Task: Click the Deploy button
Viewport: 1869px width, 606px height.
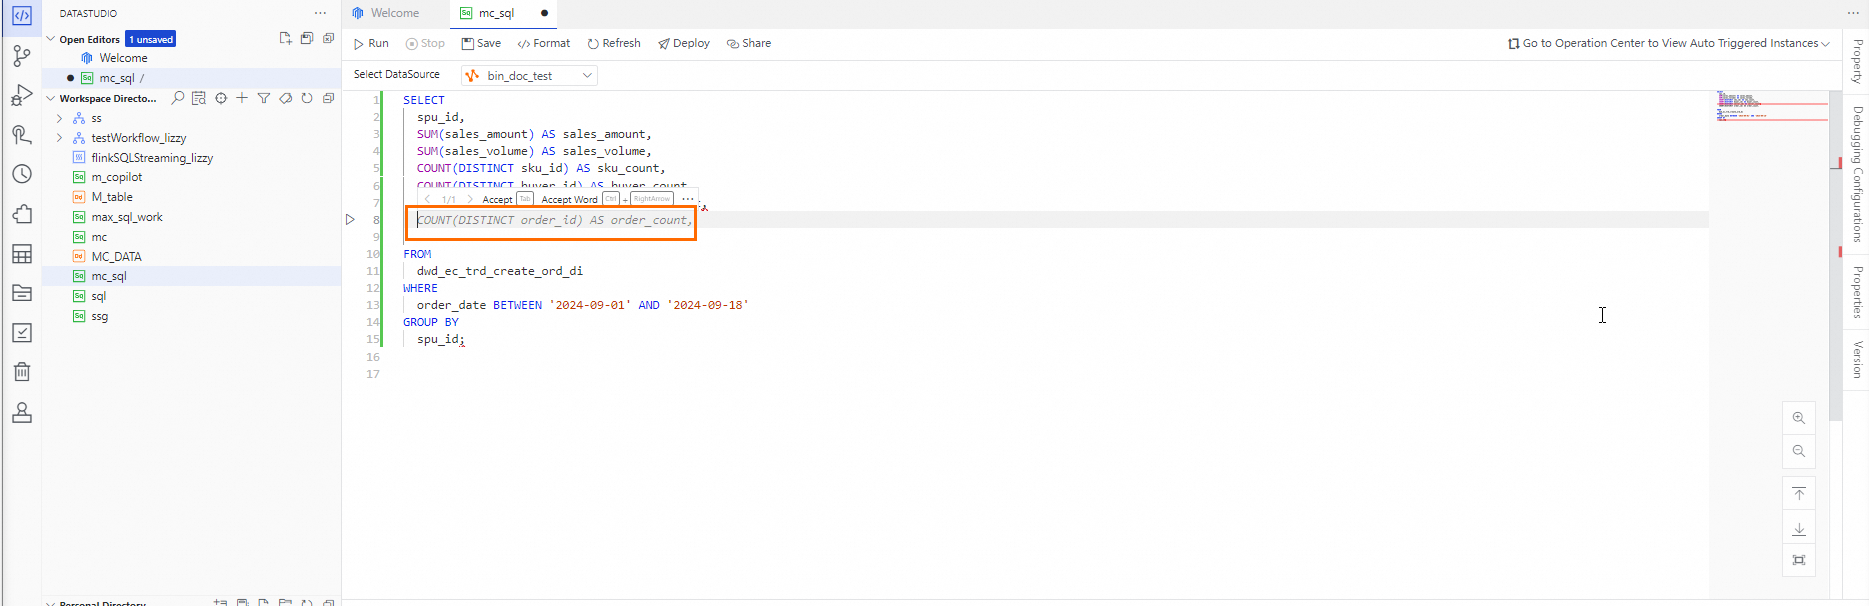Action: (x=684, y=43)
